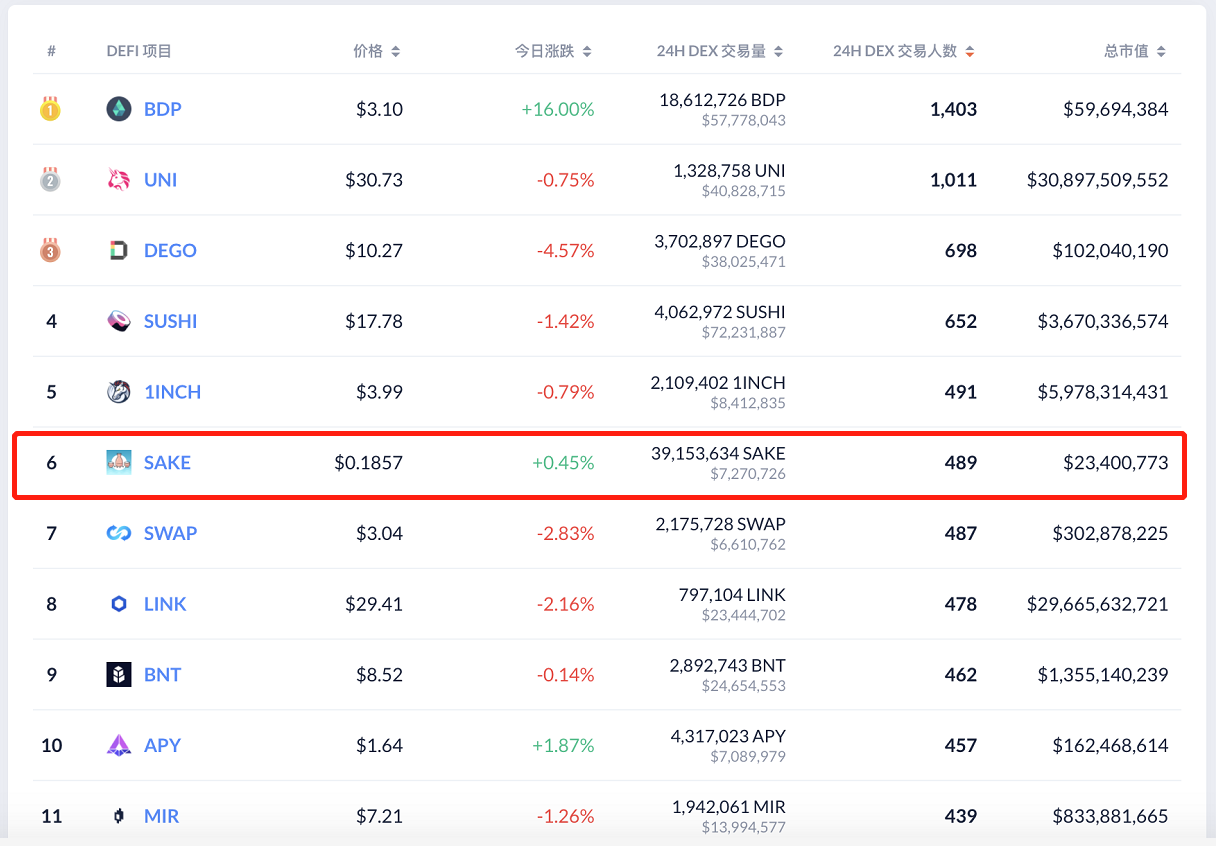Click the SUSHI token logo icon
The height and width of the screenshot is (846, 1216).
pyautogui.click(x=119, y=321)
